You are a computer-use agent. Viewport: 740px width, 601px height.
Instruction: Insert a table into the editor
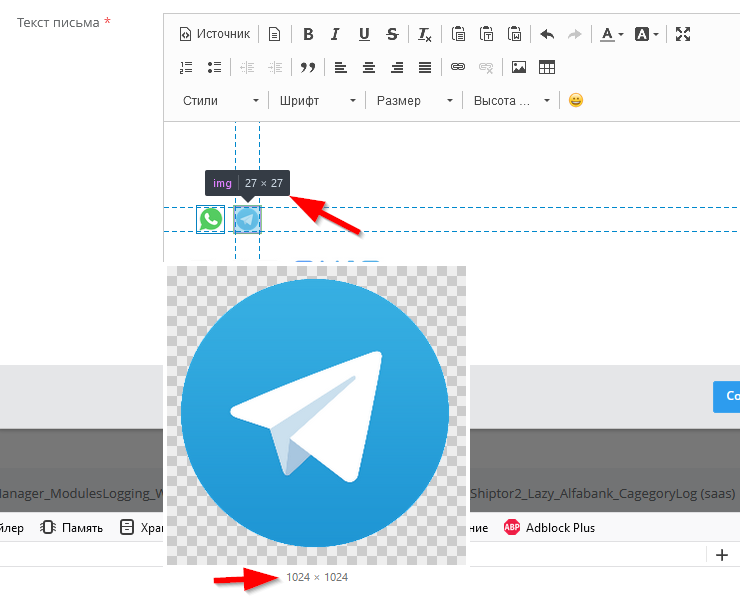coord(547,67)
